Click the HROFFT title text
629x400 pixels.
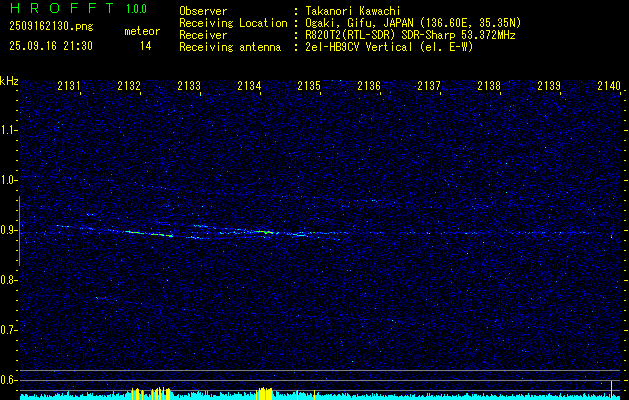(x=63, y=8)
